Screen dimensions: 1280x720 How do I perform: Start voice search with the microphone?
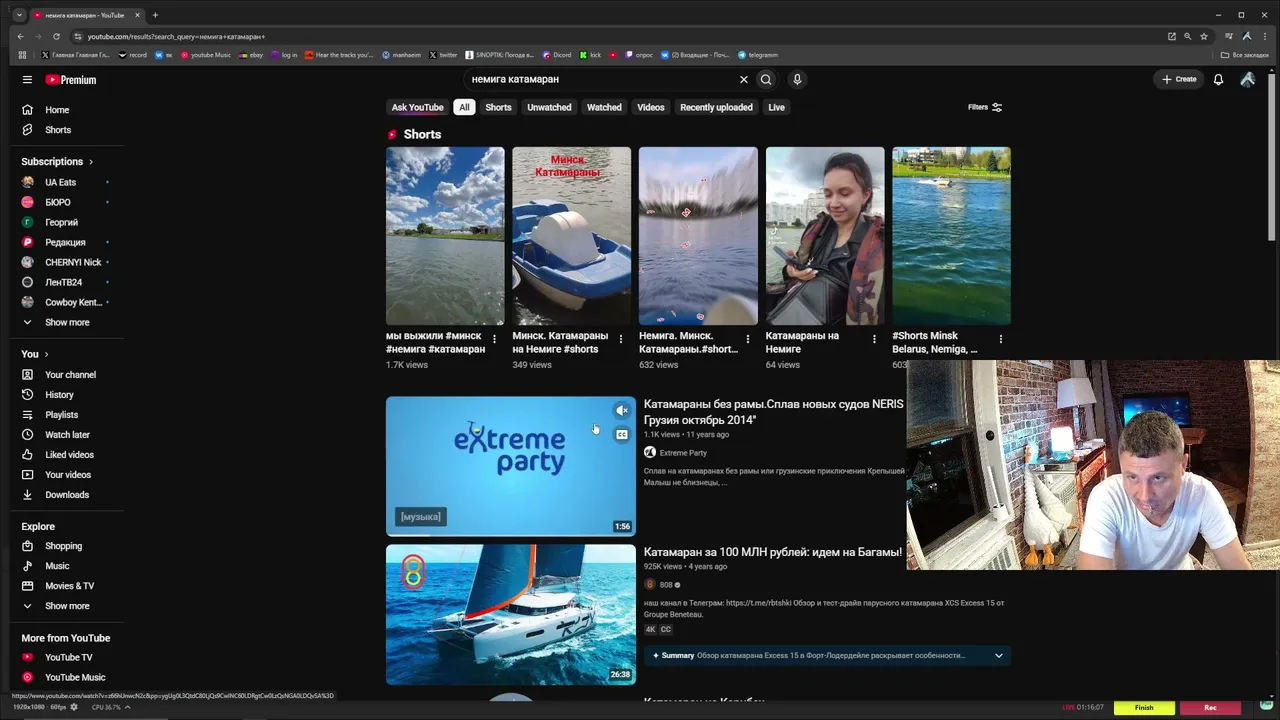tap(797, 80)
